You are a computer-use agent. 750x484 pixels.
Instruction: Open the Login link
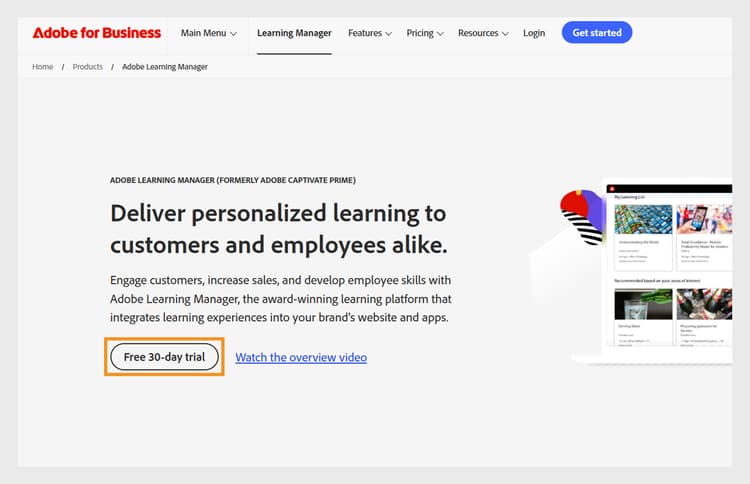534,33
